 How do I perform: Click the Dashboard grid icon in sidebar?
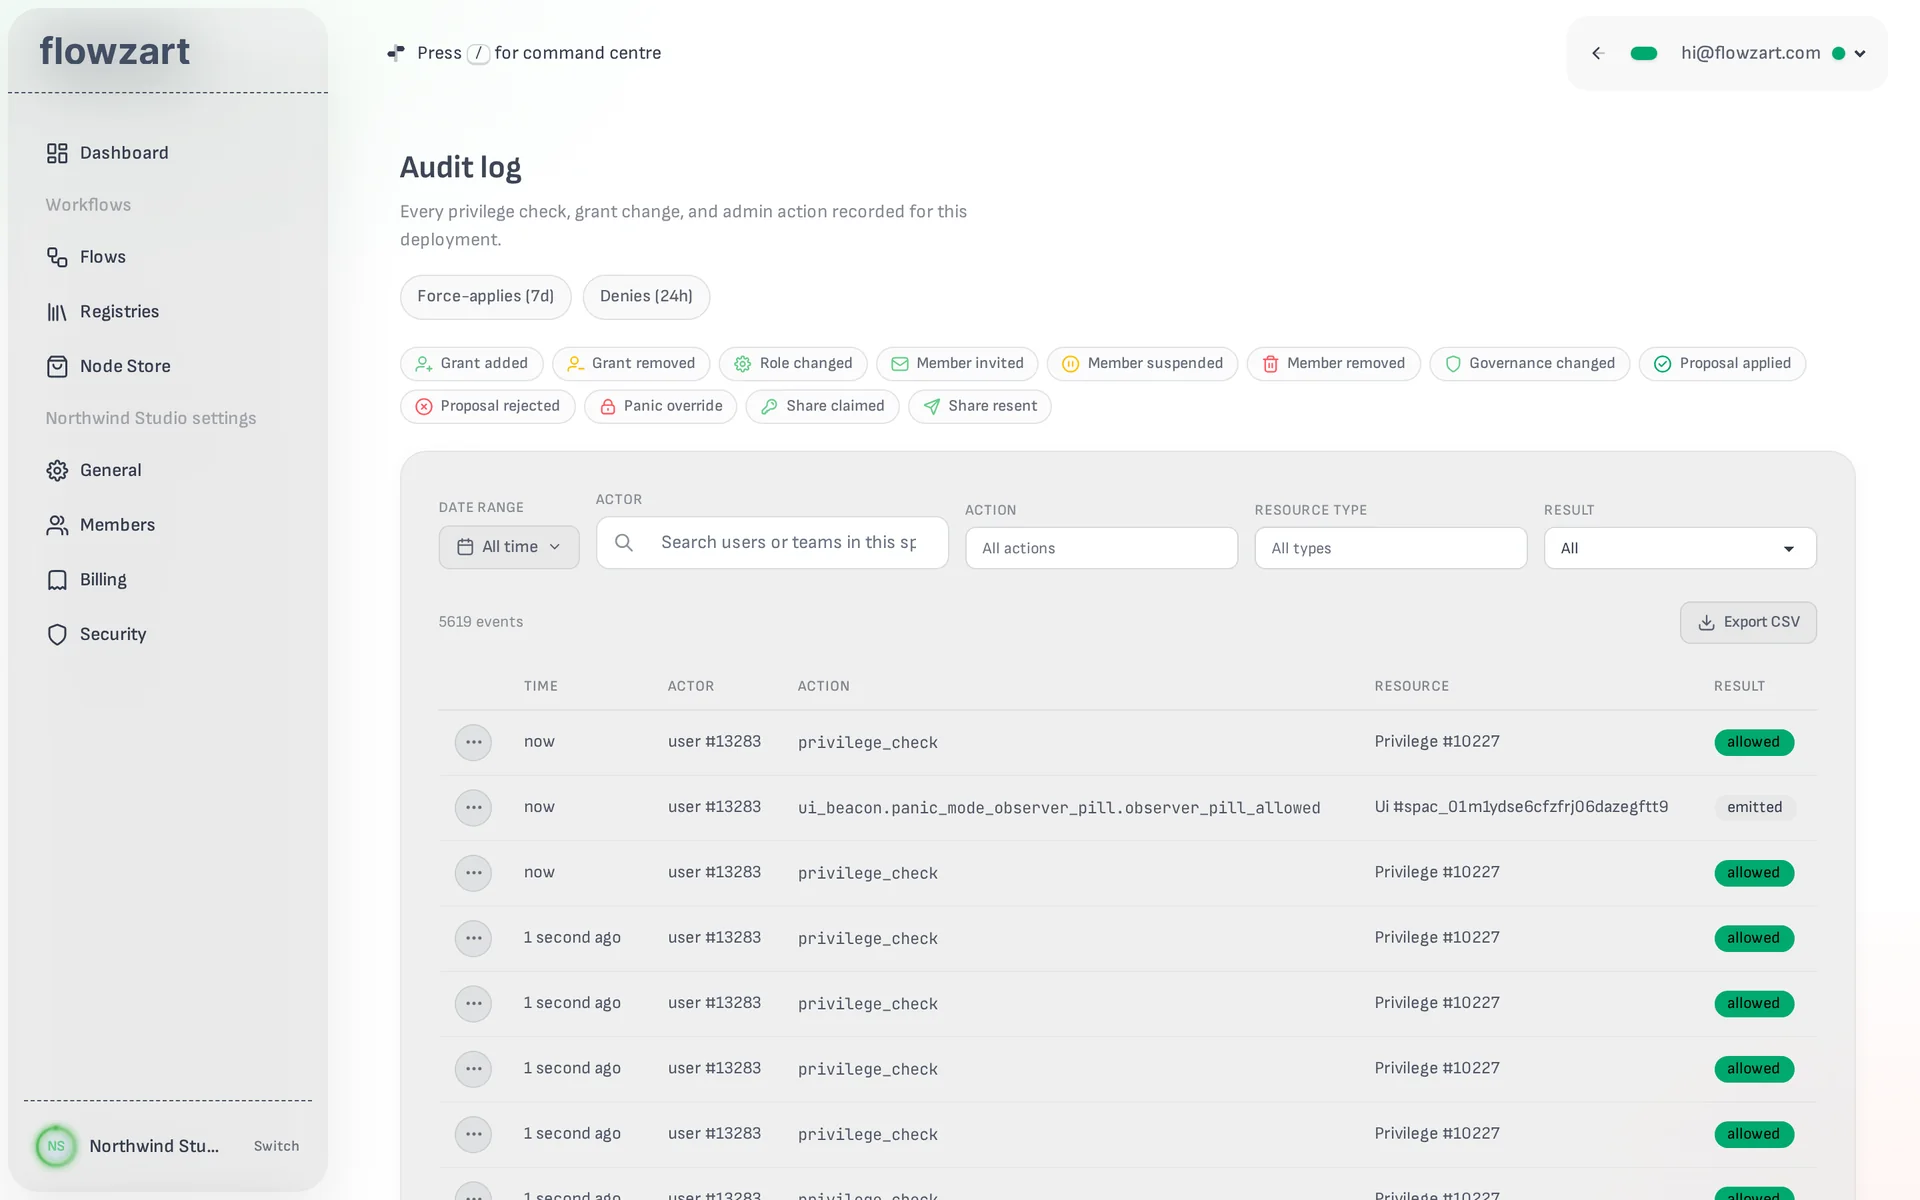pyautogui.click(x=57, y=153)
